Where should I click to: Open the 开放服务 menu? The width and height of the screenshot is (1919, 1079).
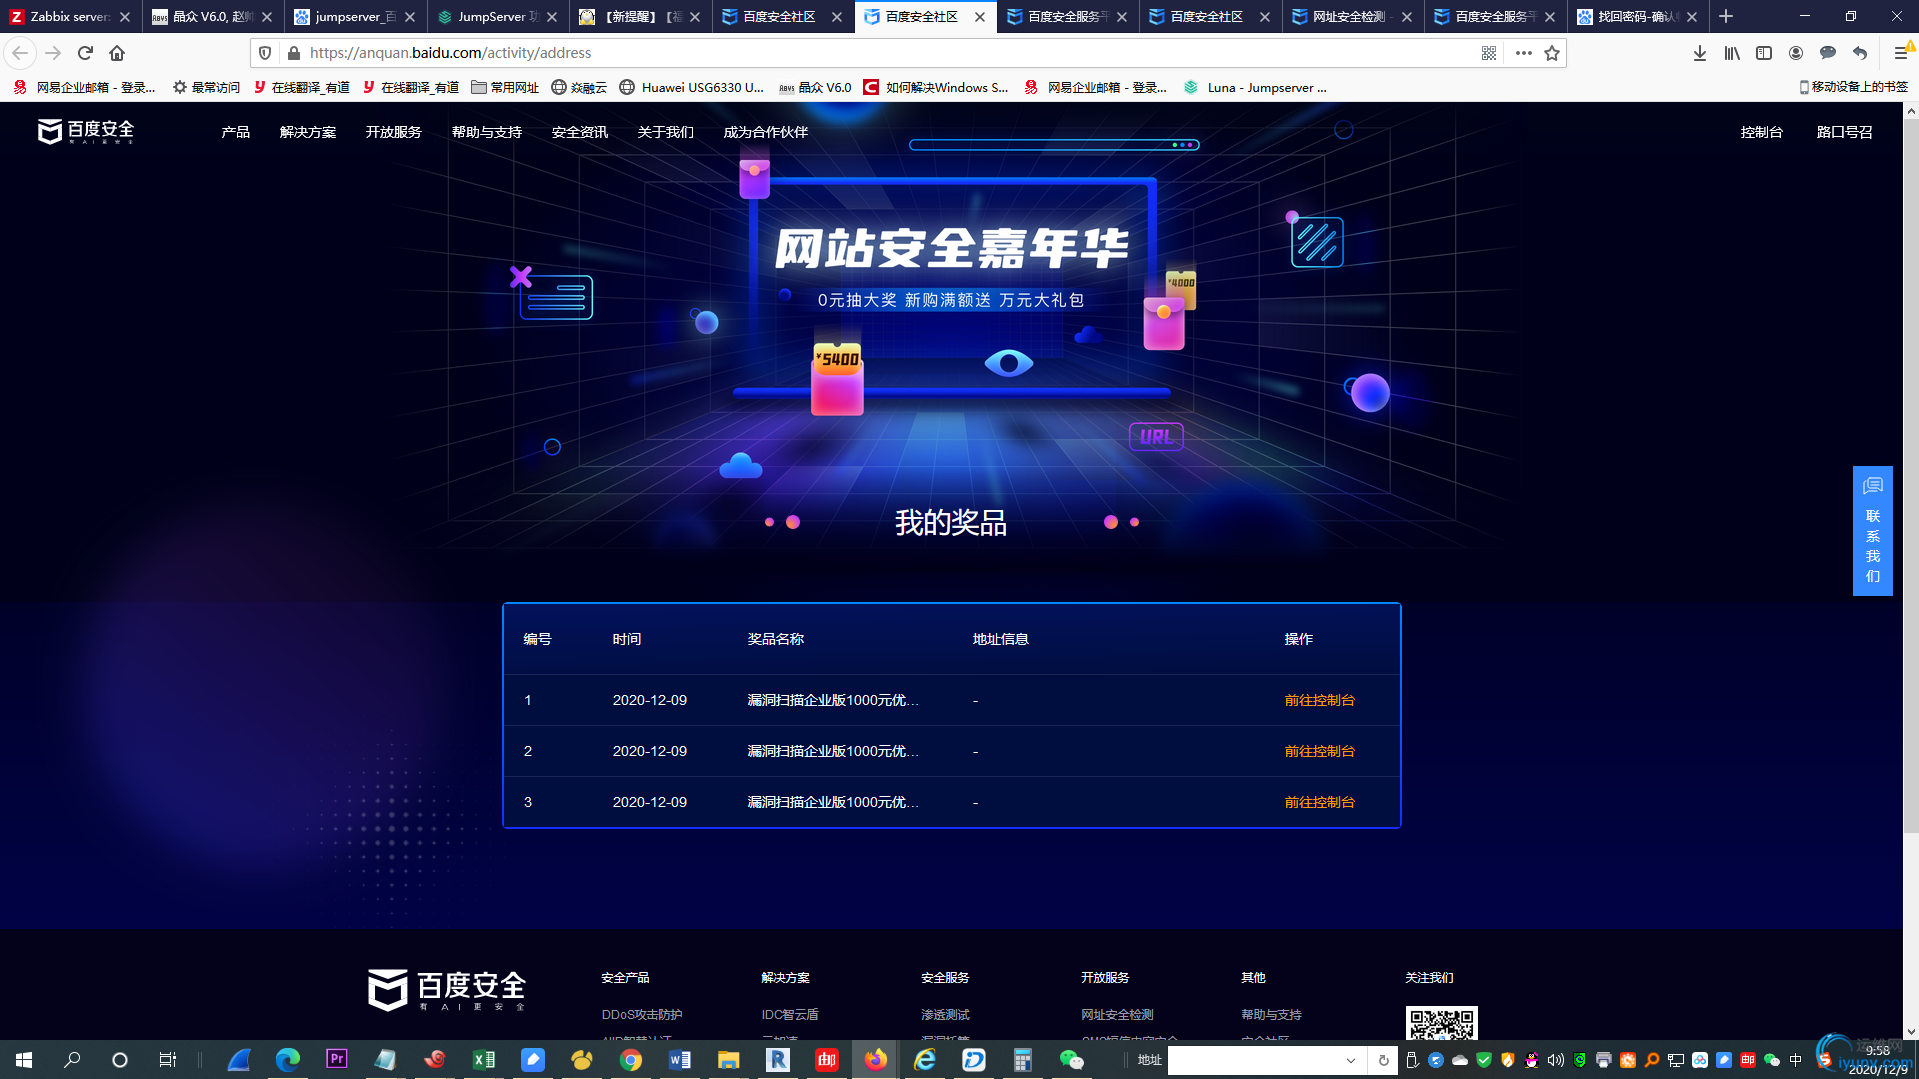(394, 132)
